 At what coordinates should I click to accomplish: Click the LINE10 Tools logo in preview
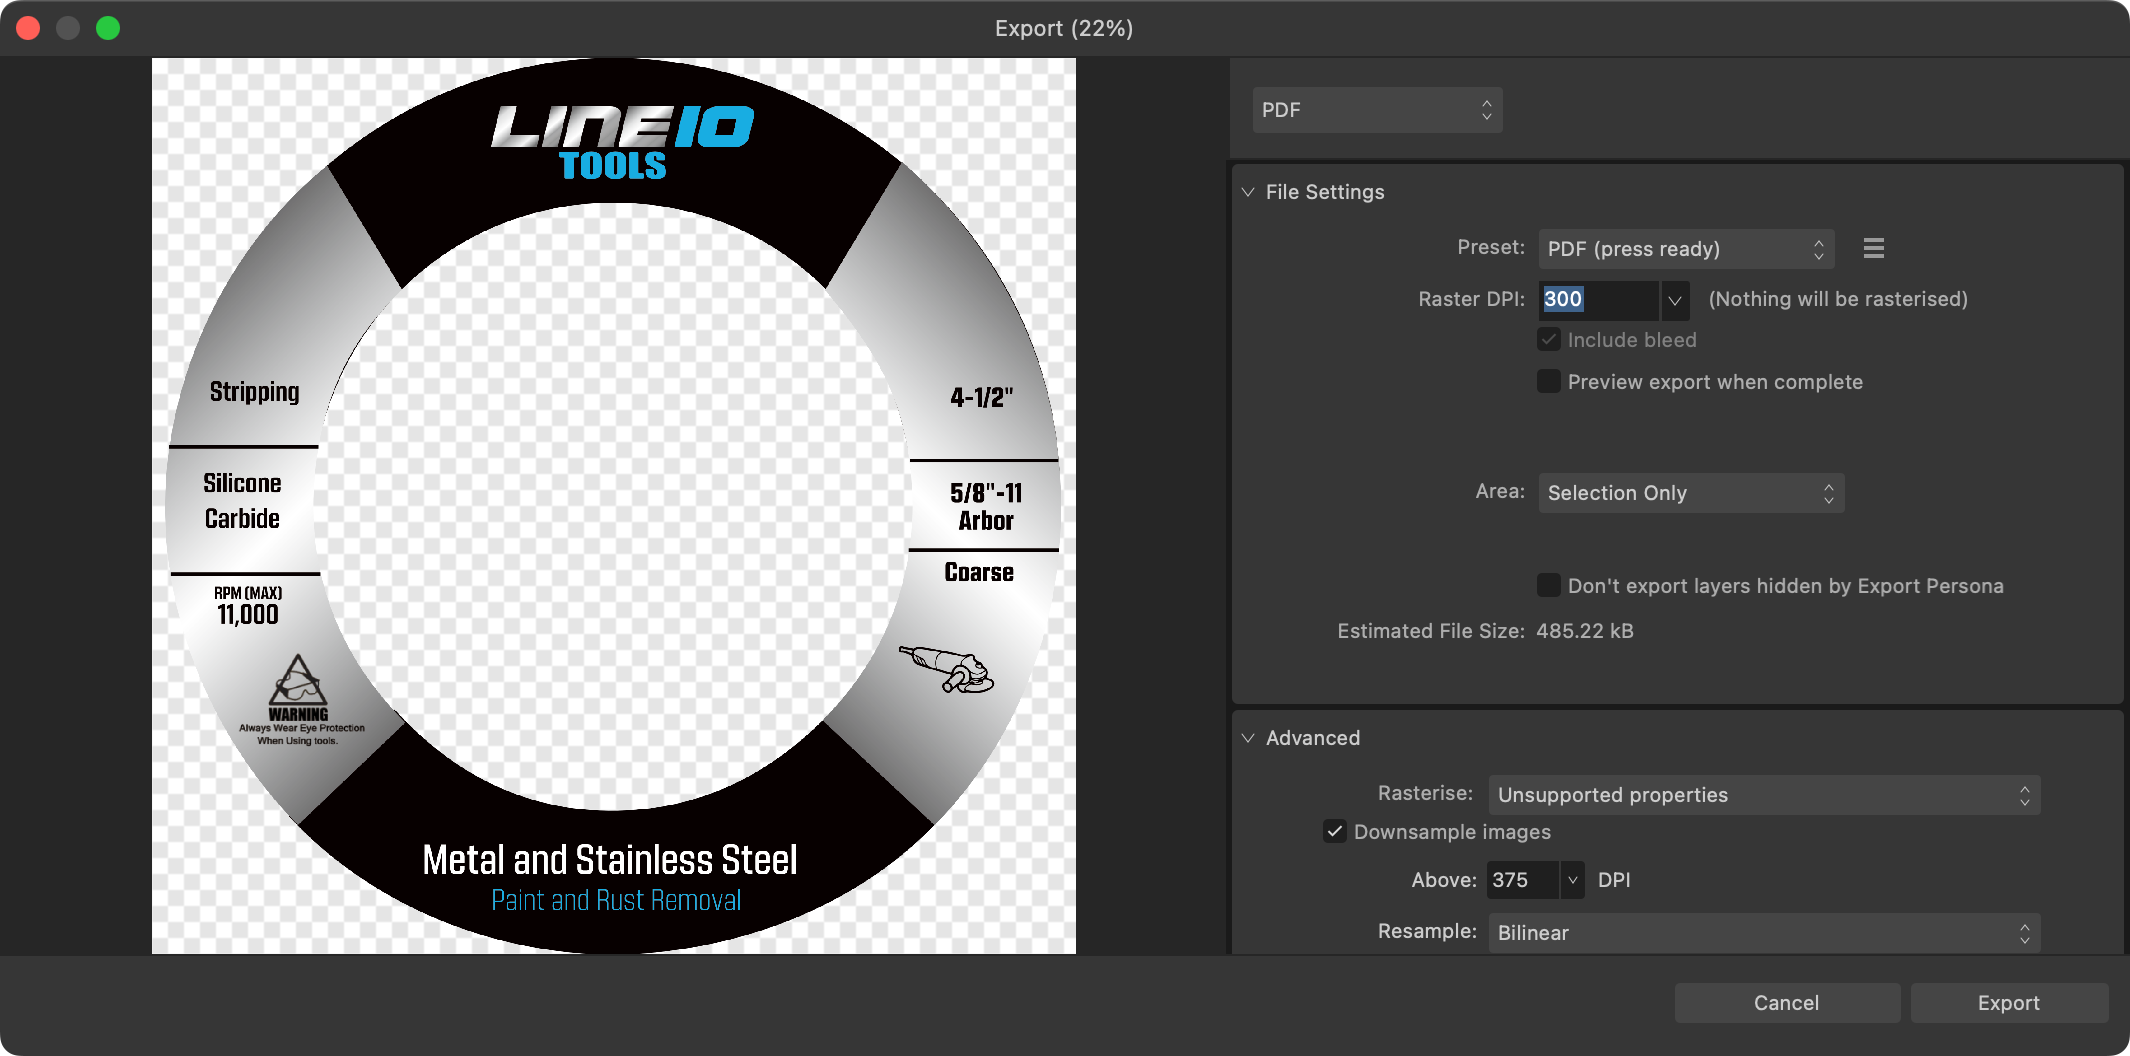621,142
